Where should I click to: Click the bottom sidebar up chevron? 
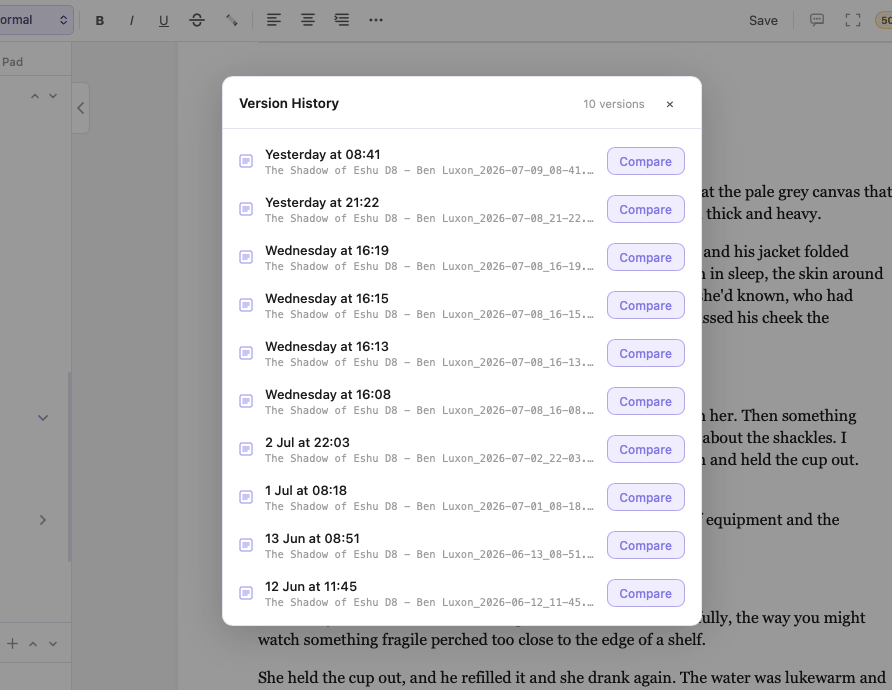[33, 644]
